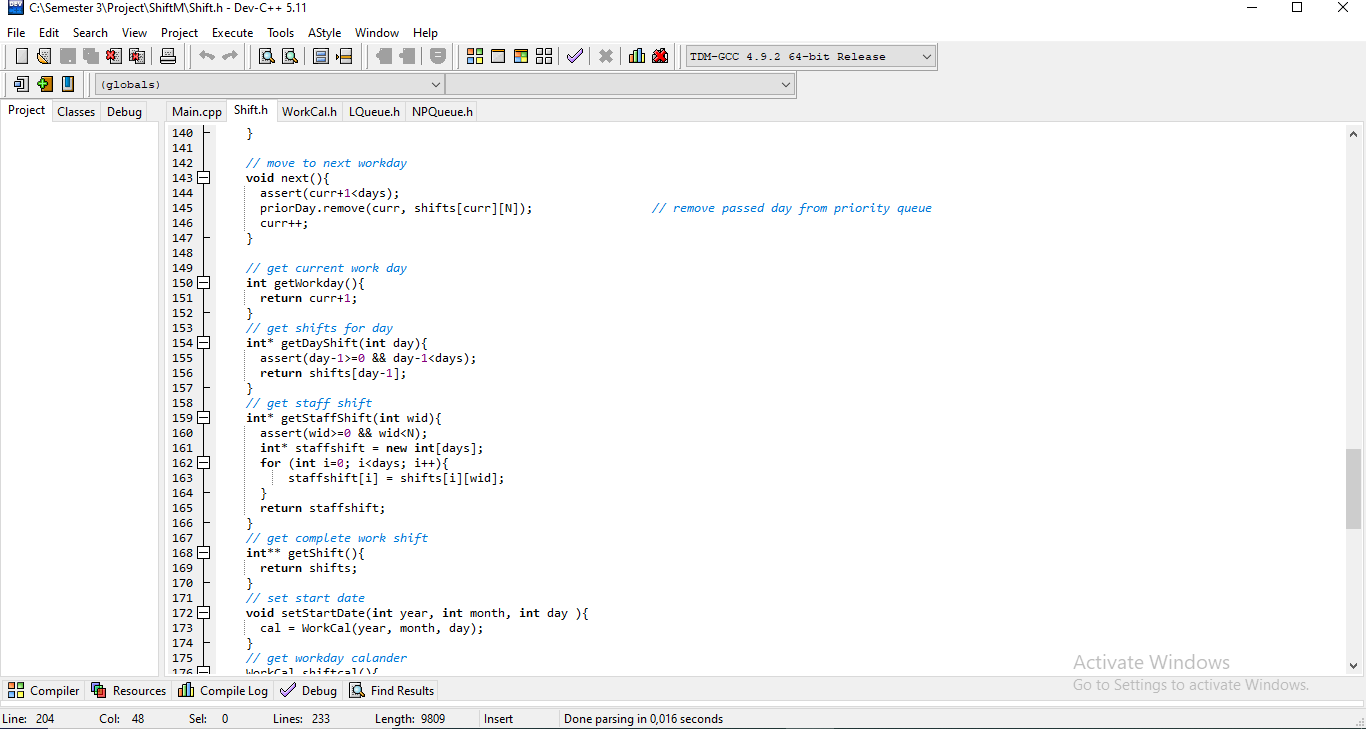
Task: Collapse getShift() fold at line 168
Action: [x=204, y=553]
